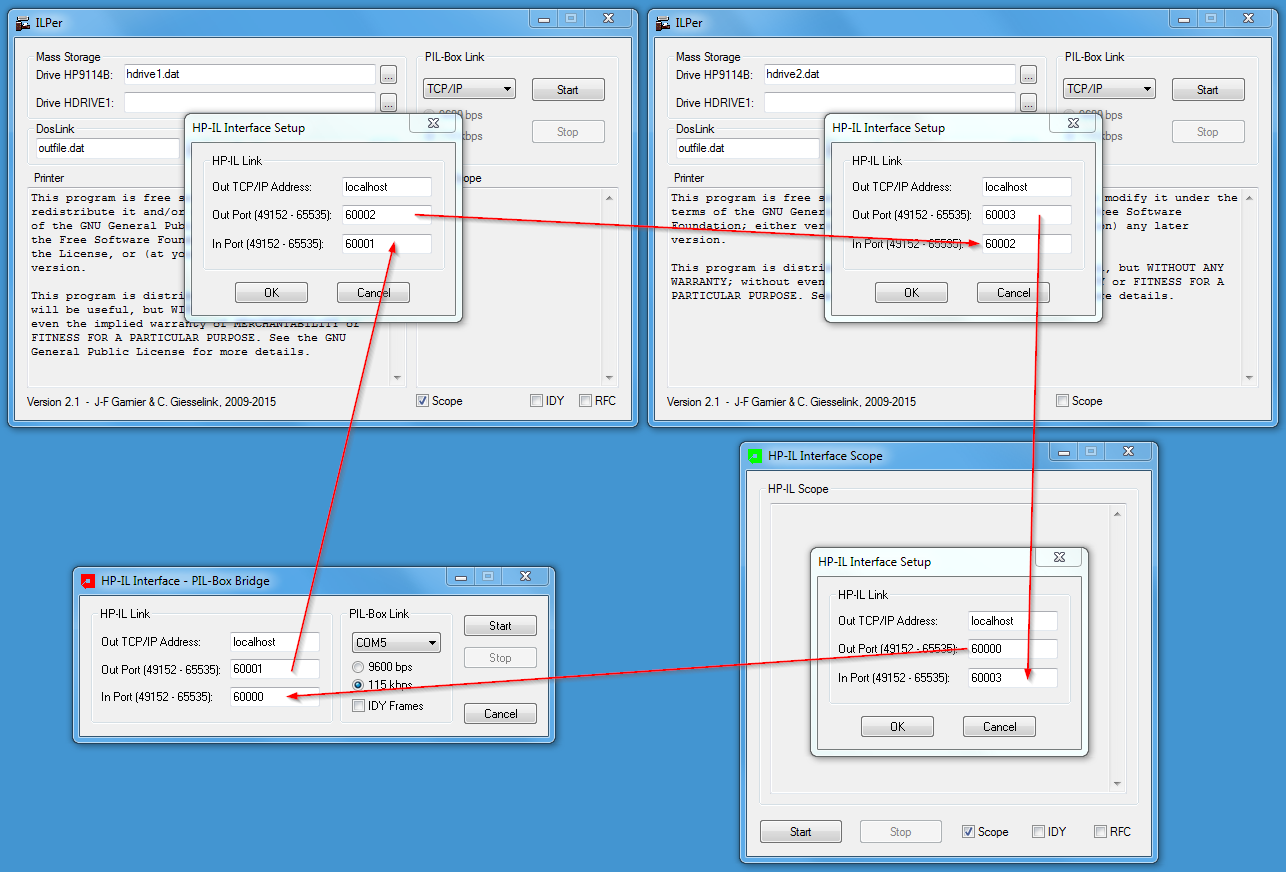The height and width of the screenshot is (872, 1286).
Task: Minimize the HP-IL Interface Scope window
Action: coord(1064,452)
